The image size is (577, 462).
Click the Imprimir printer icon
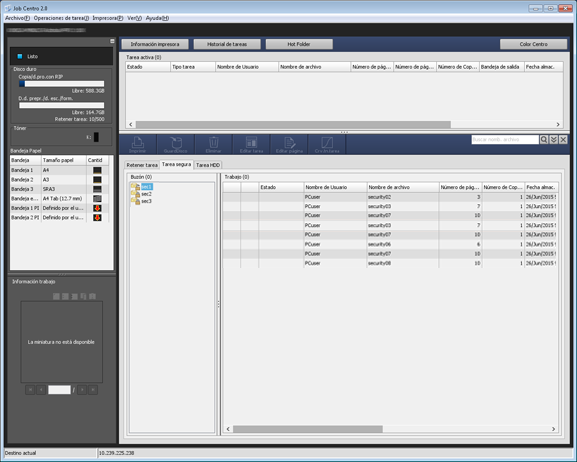point(138,144)
